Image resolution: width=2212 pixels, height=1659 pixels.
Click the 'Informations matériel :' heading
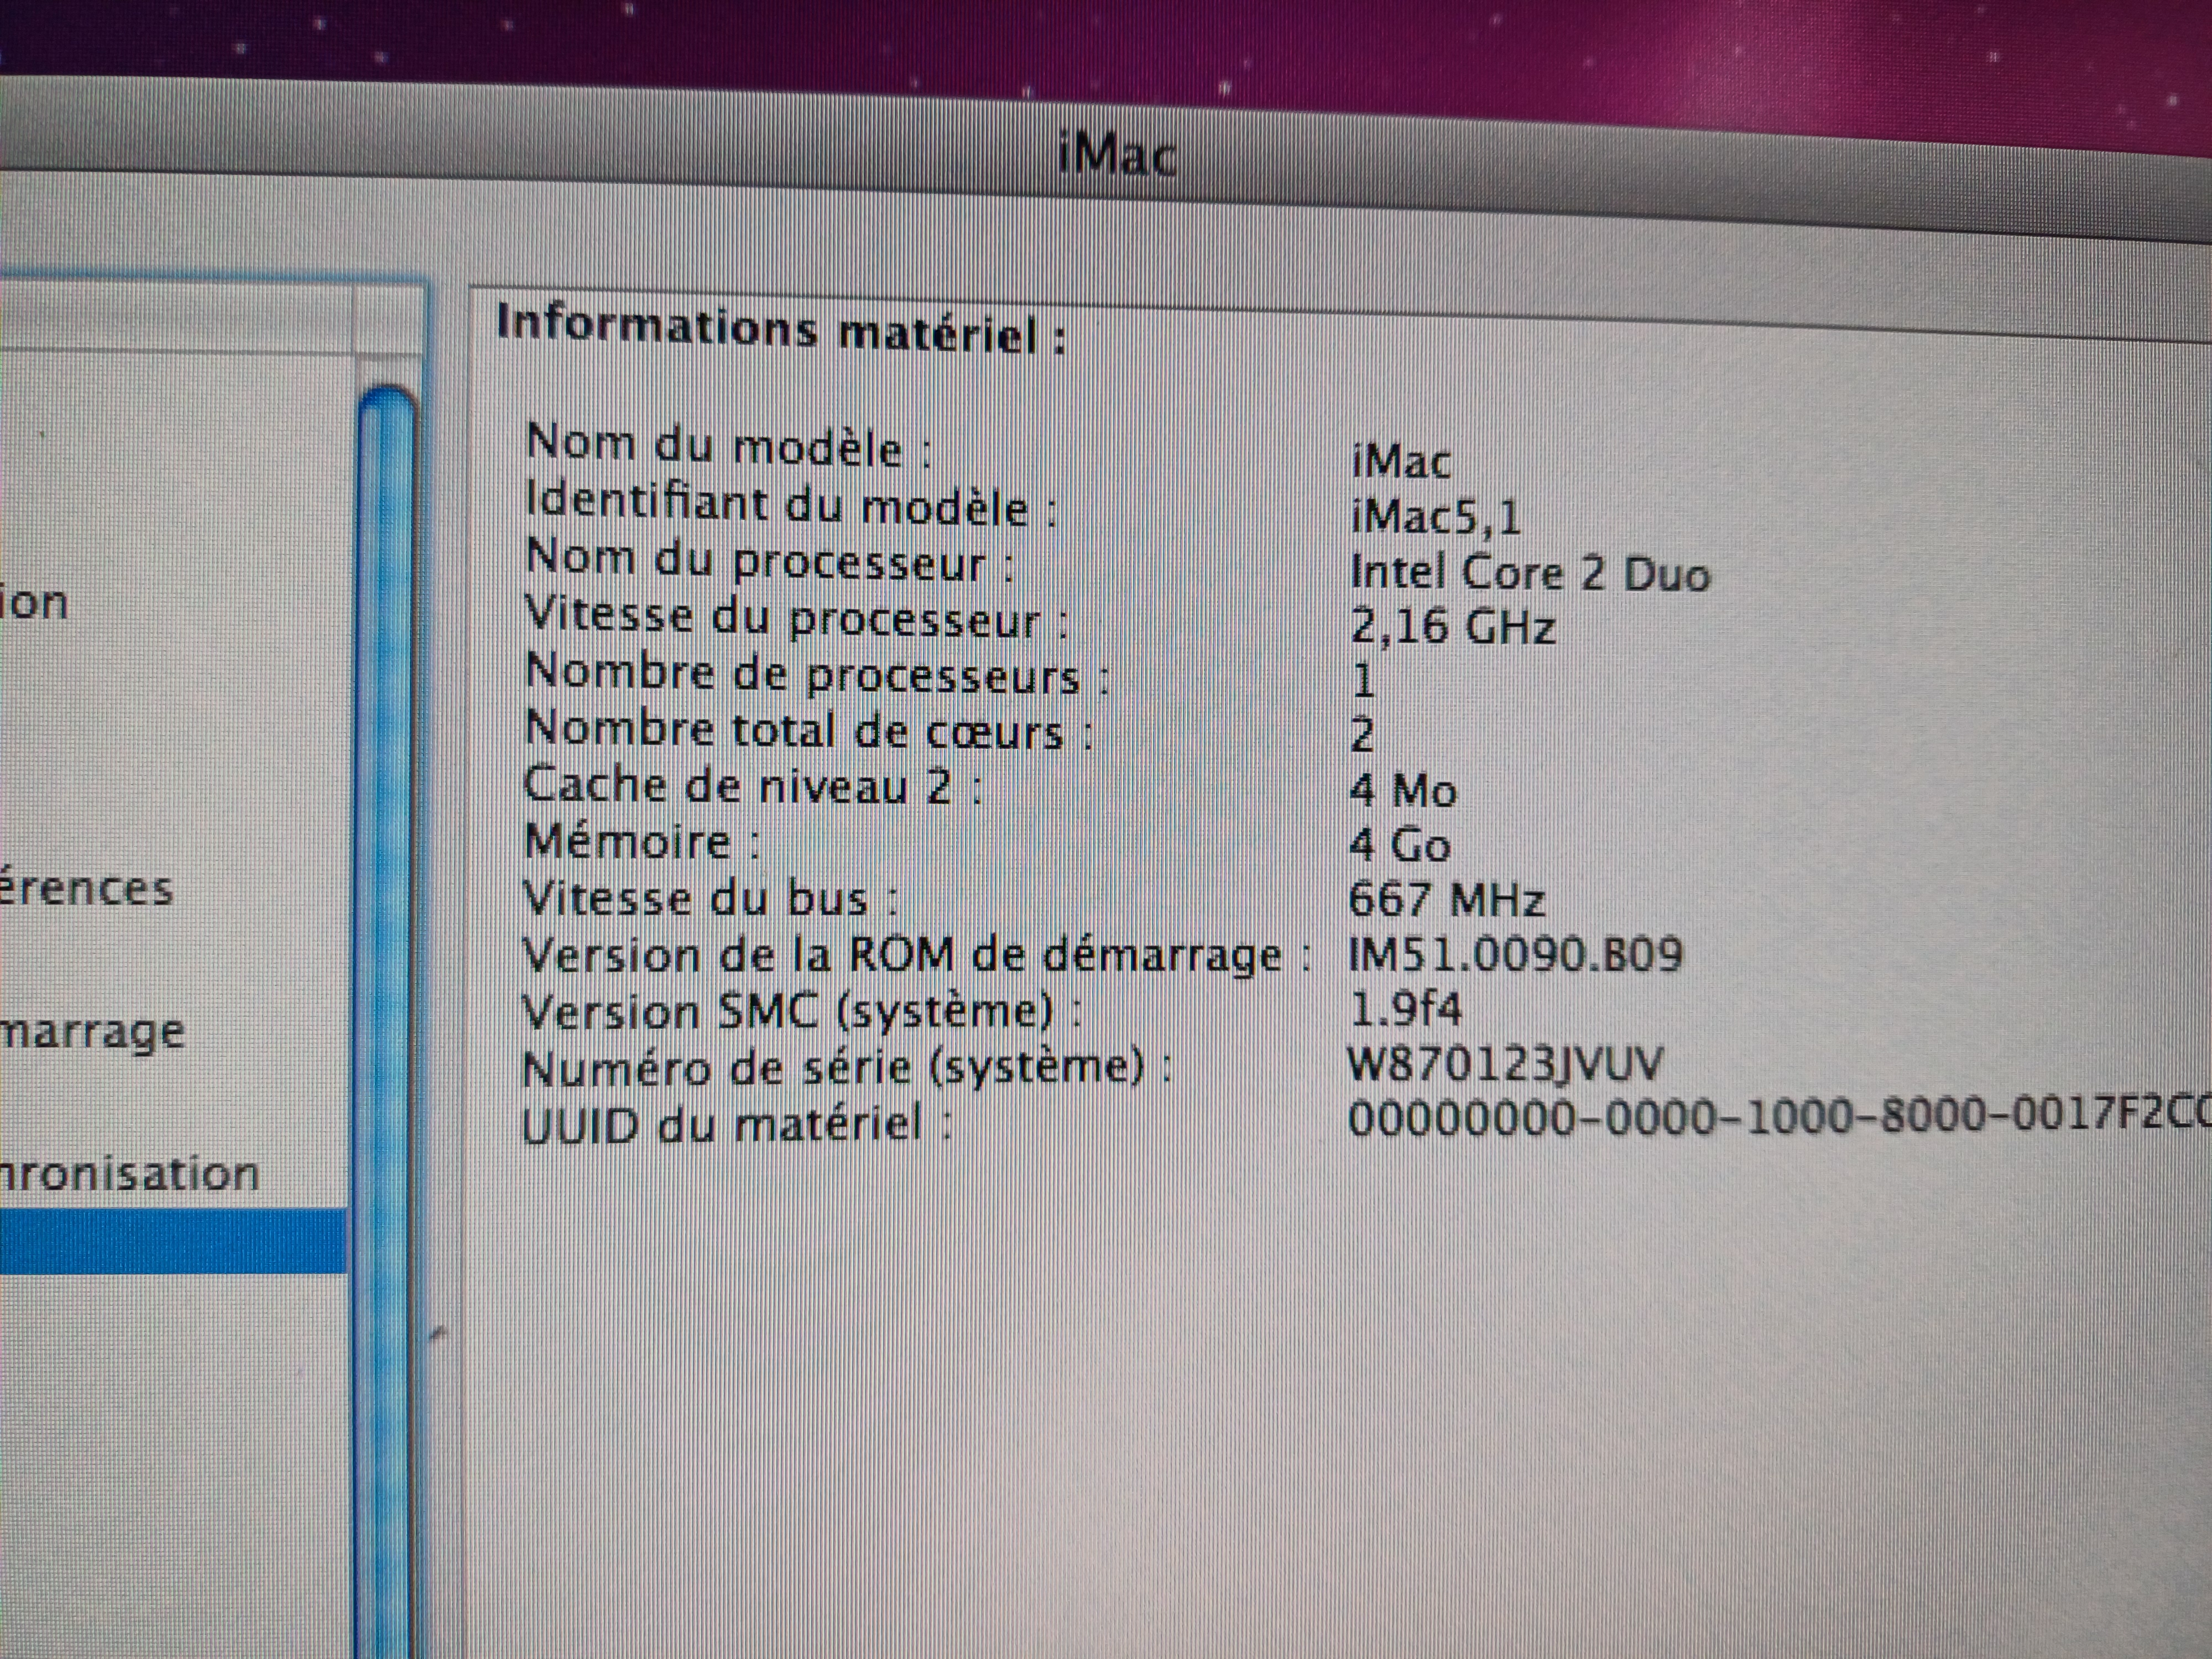click(781, 329)
